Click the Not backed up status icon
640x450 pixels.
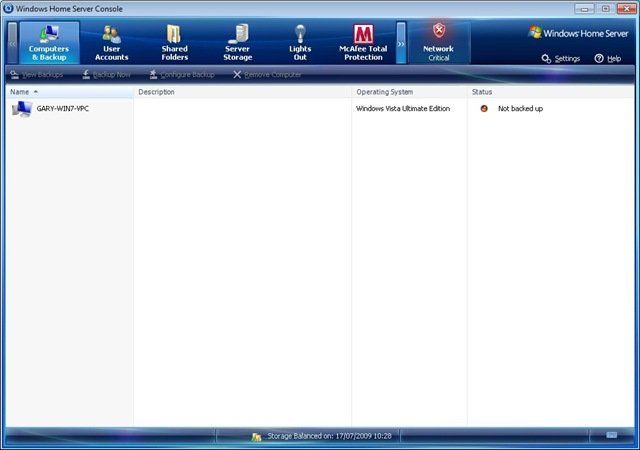tap(484, 109)
